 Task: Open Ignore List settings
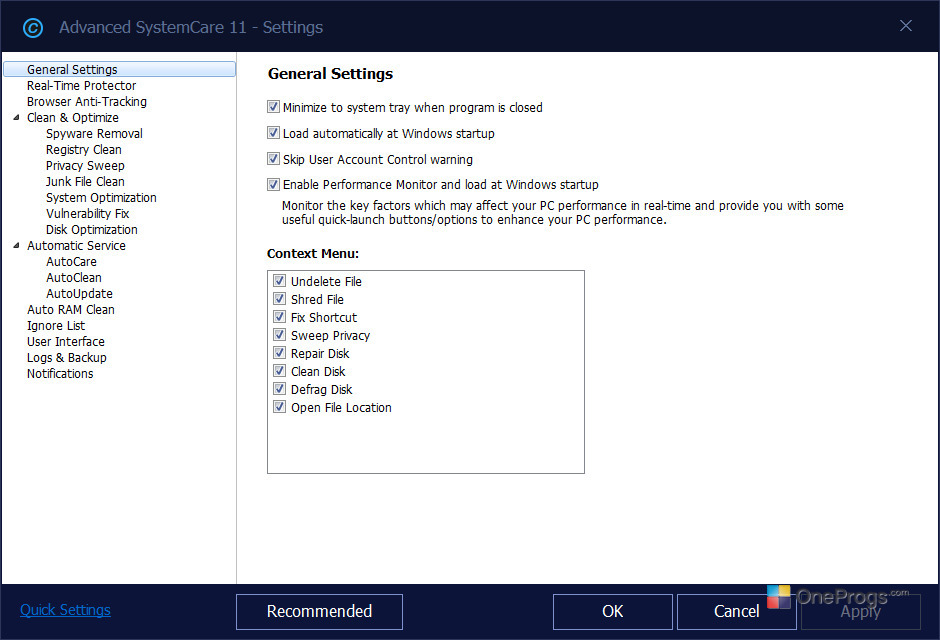56,325
